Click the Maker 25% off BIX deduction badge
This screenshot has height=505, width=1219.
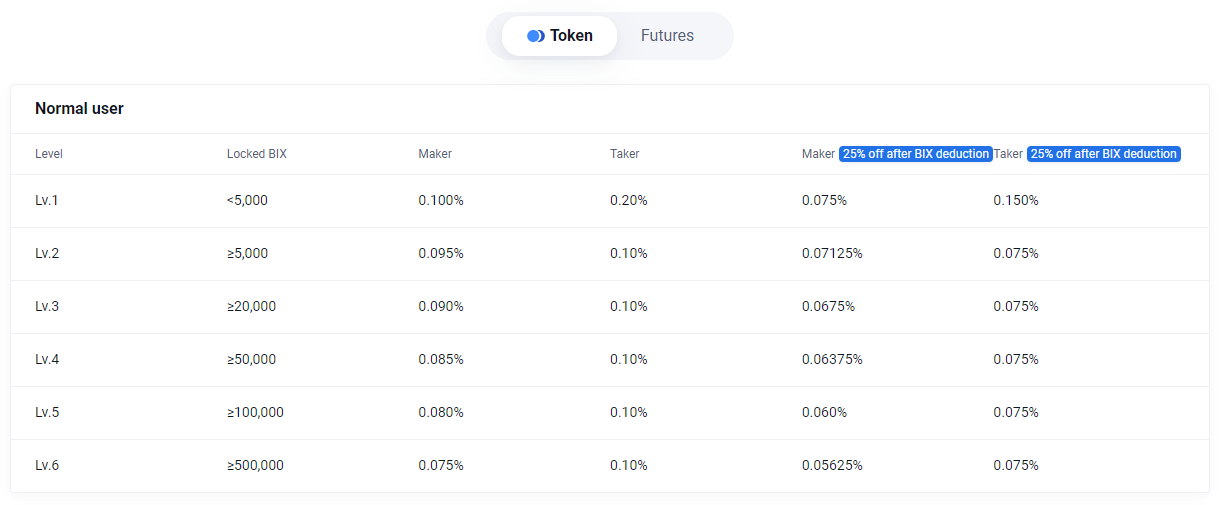pos(915,154)
